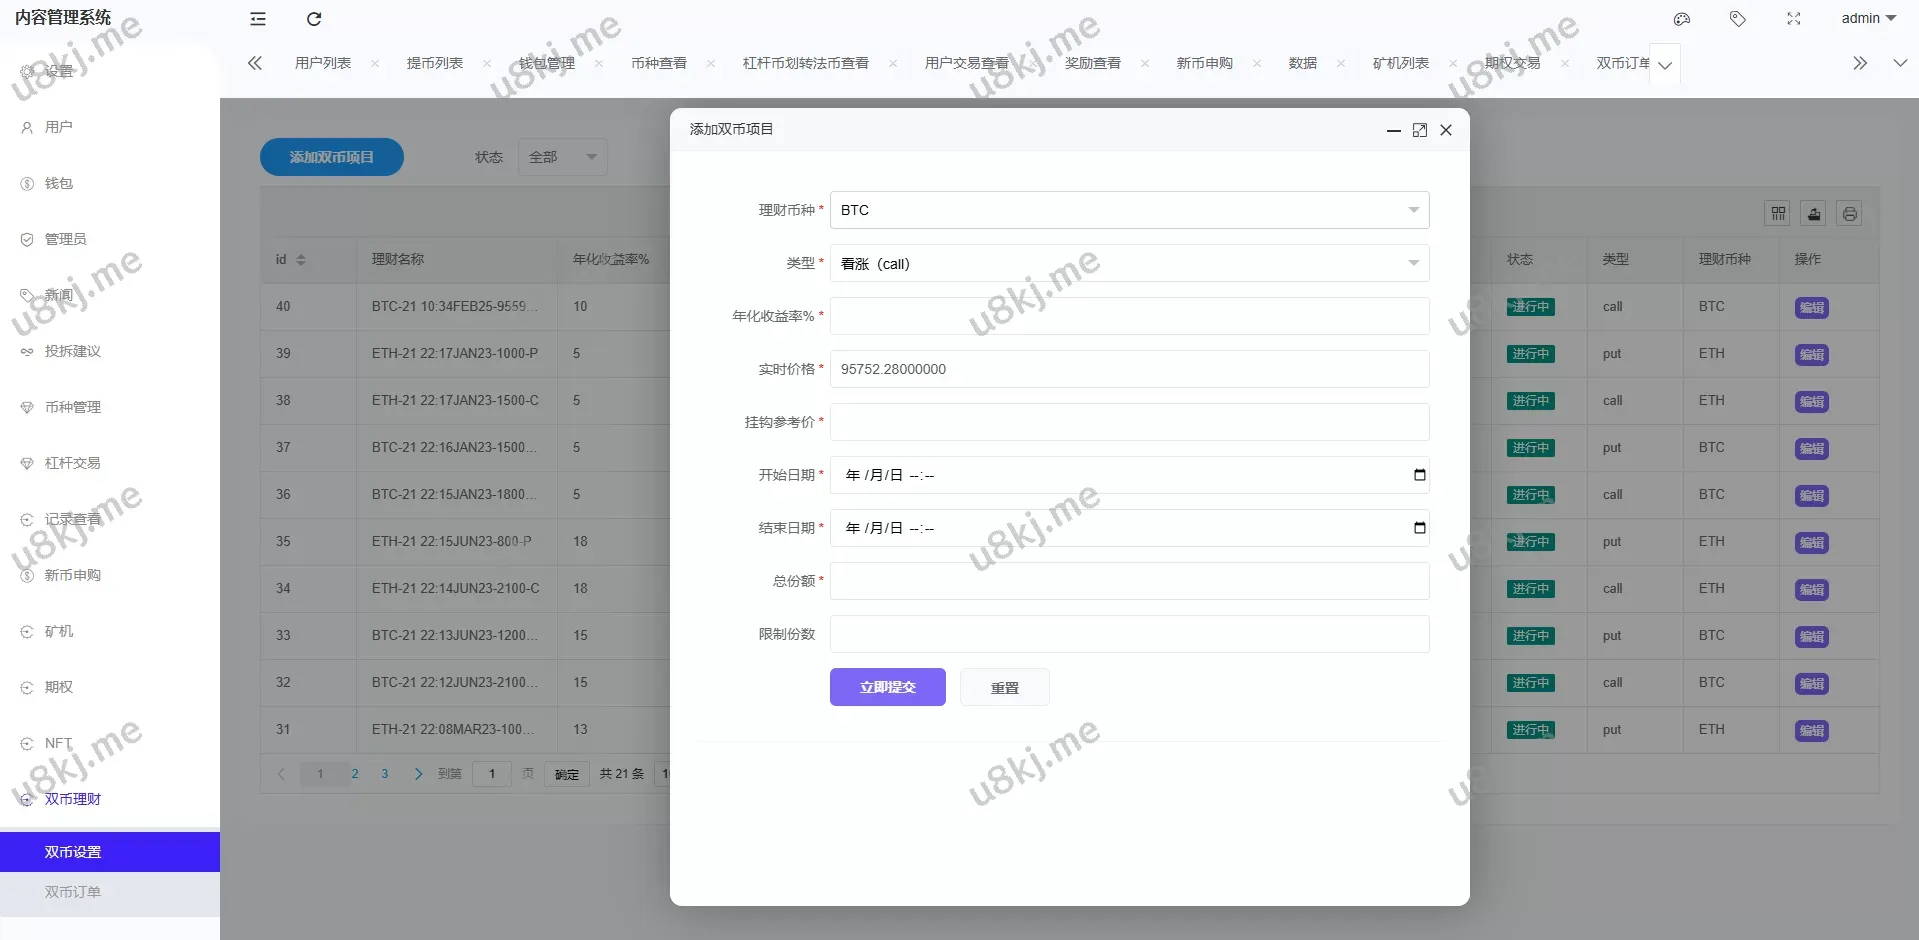Open the 类型 dropdown showing 看涨 (call)
This screenshot has height=940, width=1919.
point(1128,263)
